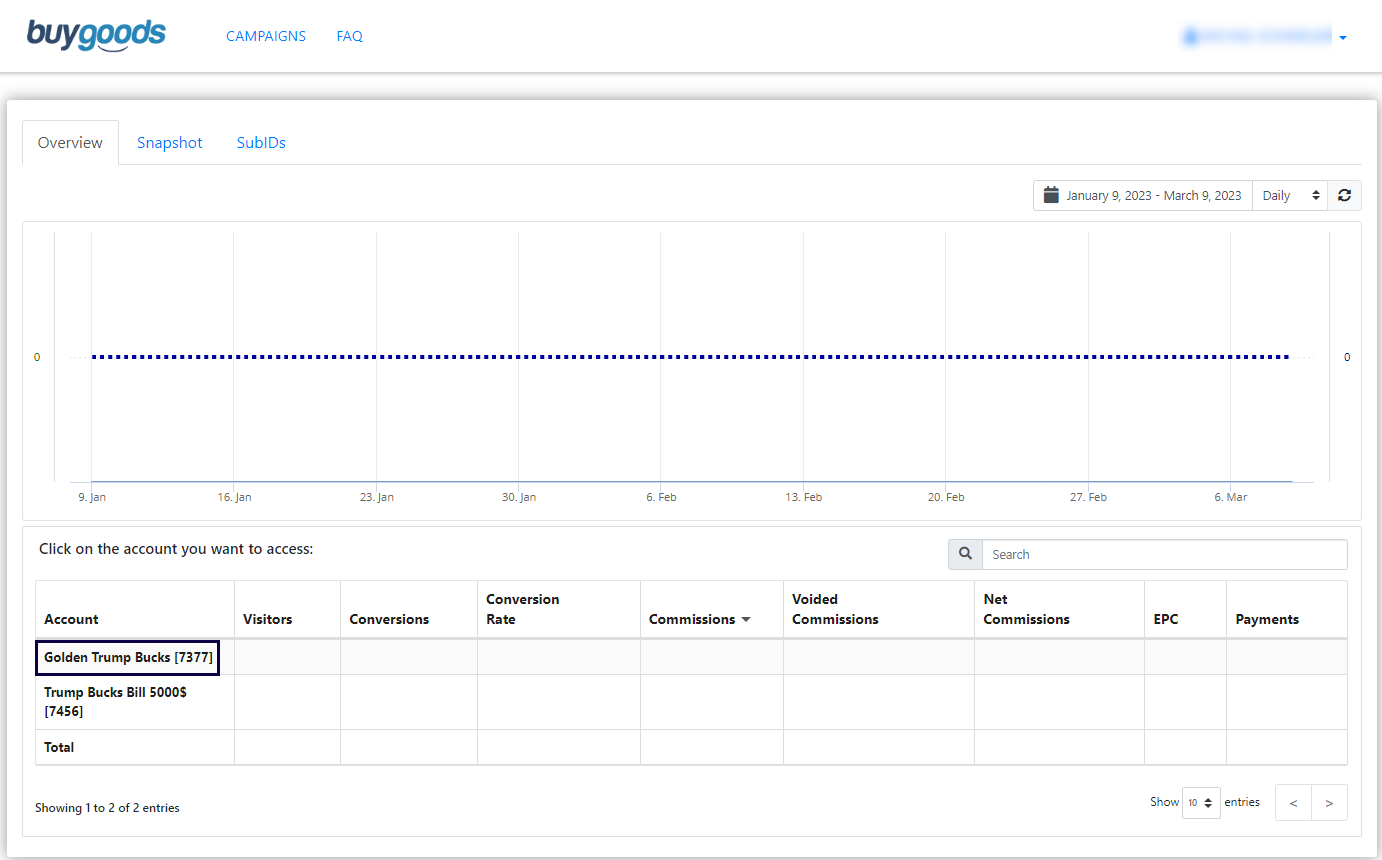Open the user account dropdown
Image resolution: width=1382 pixels, height=860 pixels.
(1265, 37)
